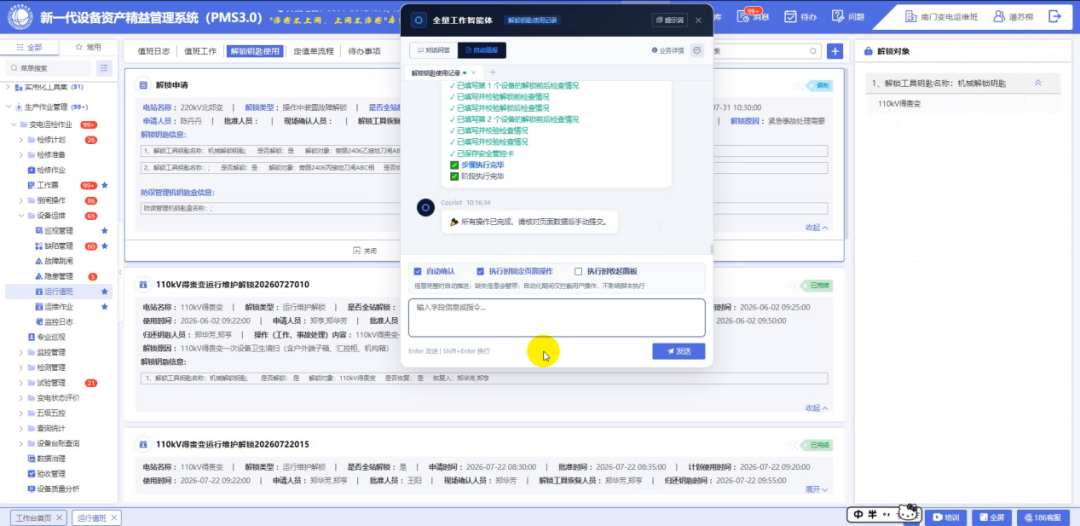
Task: Click the chat message input field
Action: [x=557, y=317]
